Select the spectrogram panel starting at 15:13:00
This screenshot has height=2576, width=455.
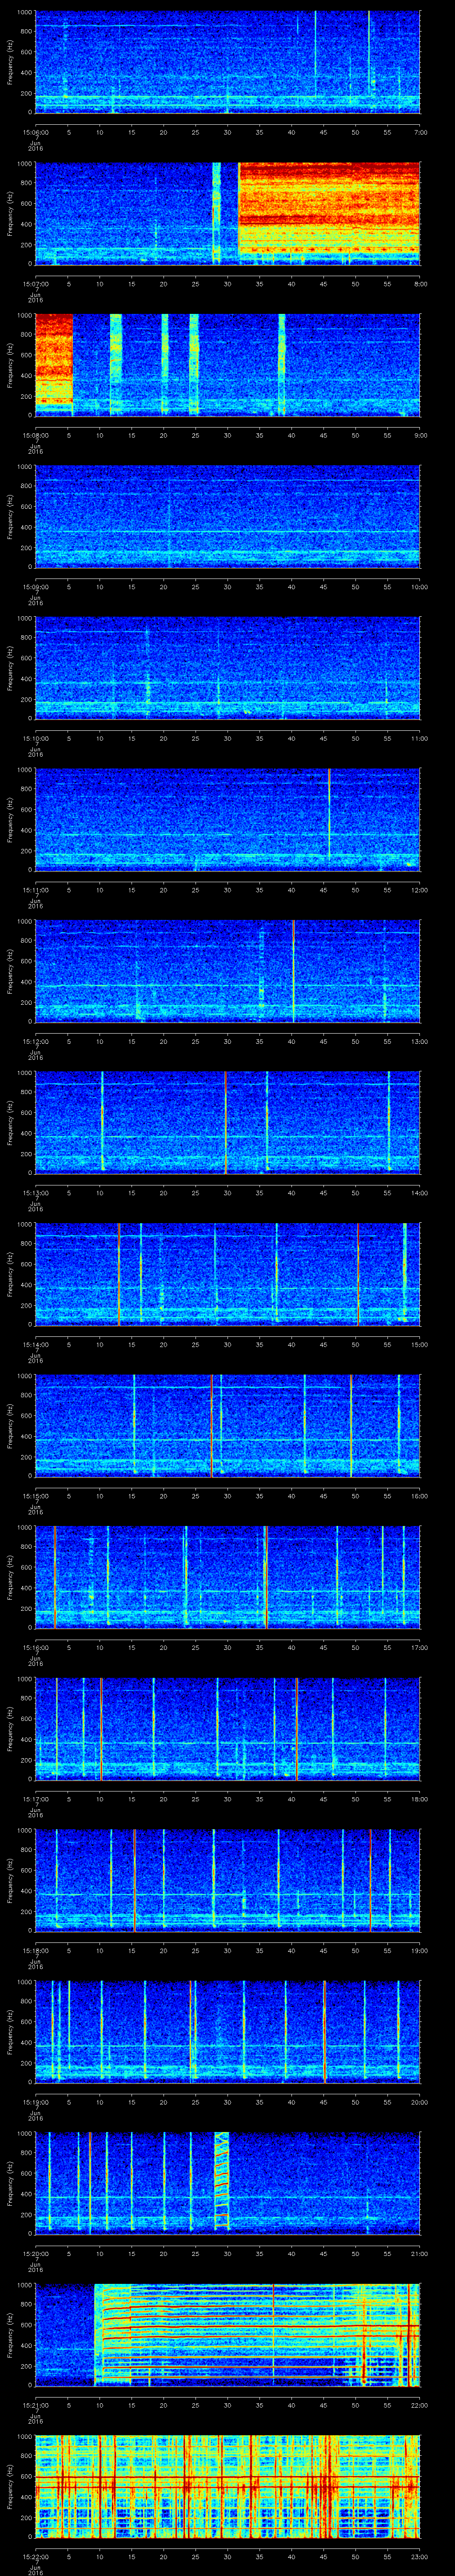pos(227,1122)
